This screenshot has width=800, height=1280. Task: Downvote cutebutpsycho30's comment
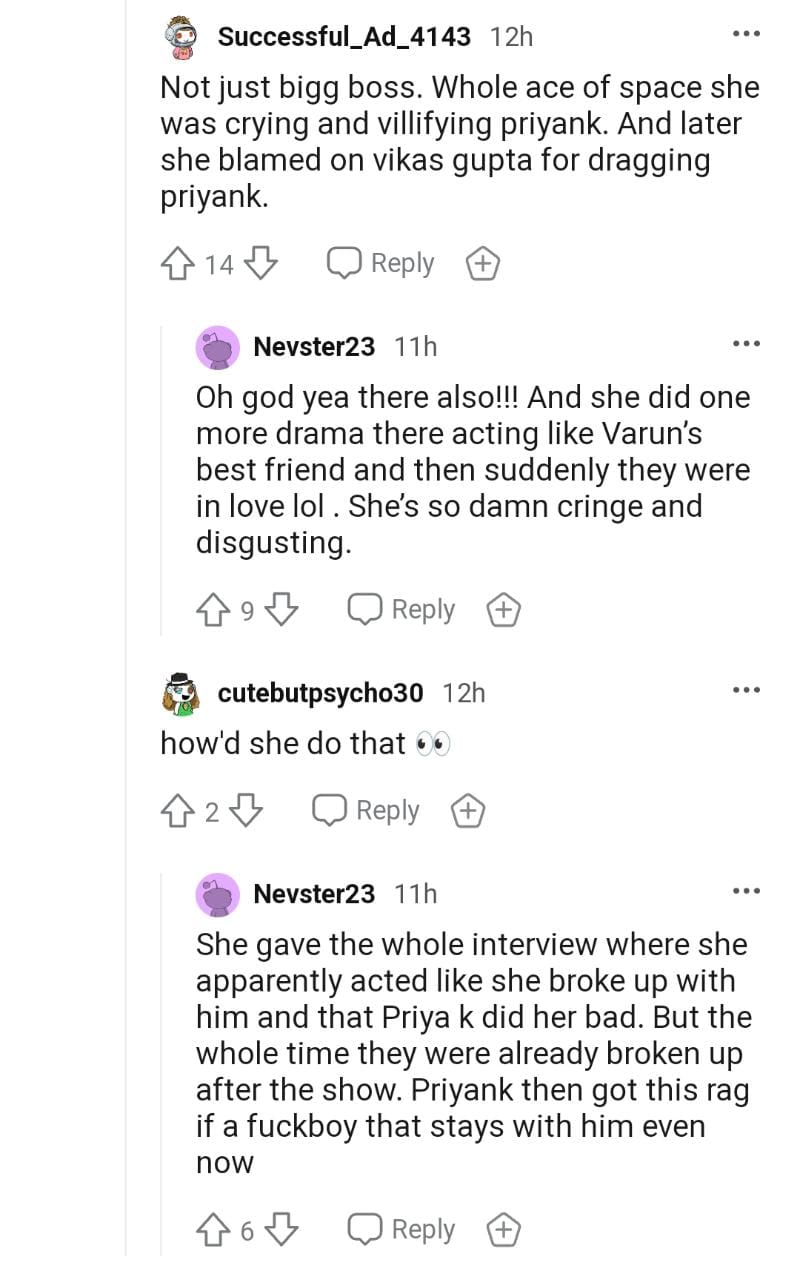coord(248,811)
